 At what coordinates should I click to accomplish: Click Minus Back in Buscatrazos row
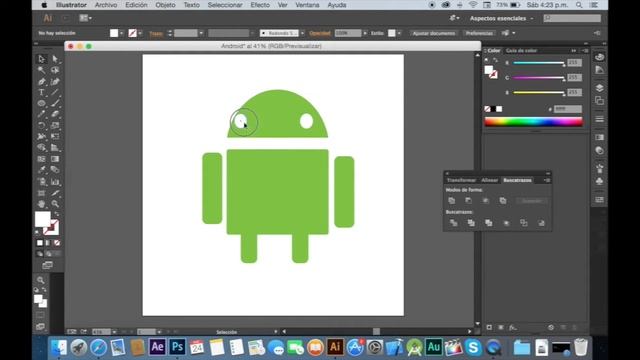pyautogui.click(x=541, y=223)
